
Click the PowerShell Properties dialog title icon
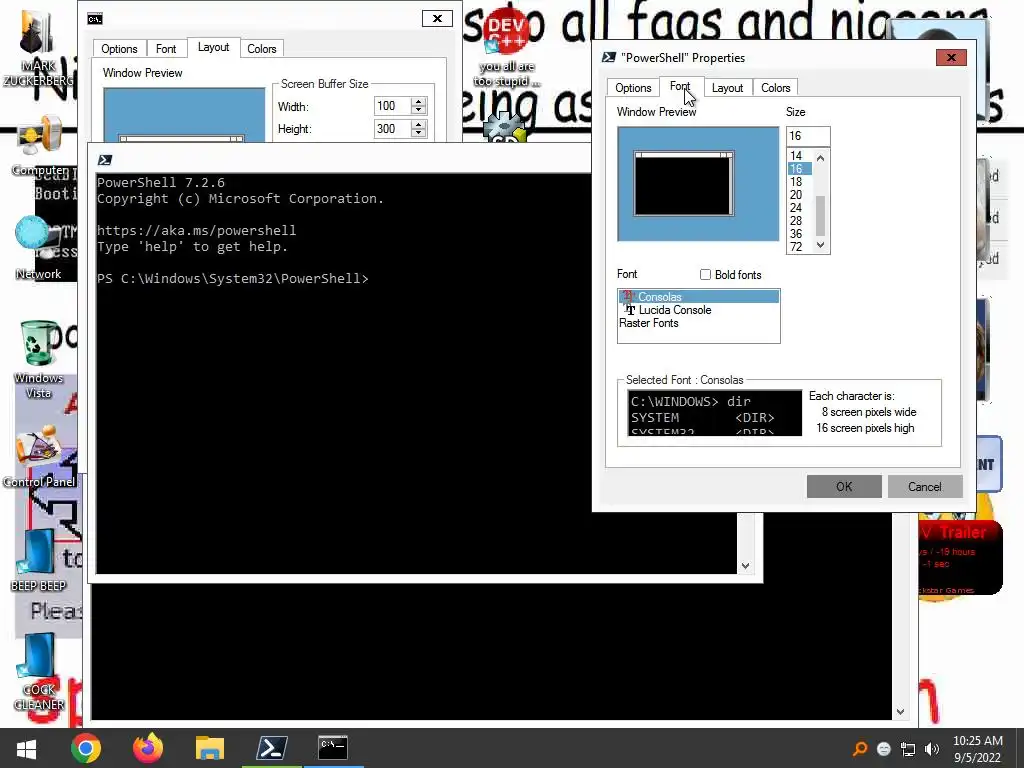pos(609,57)
